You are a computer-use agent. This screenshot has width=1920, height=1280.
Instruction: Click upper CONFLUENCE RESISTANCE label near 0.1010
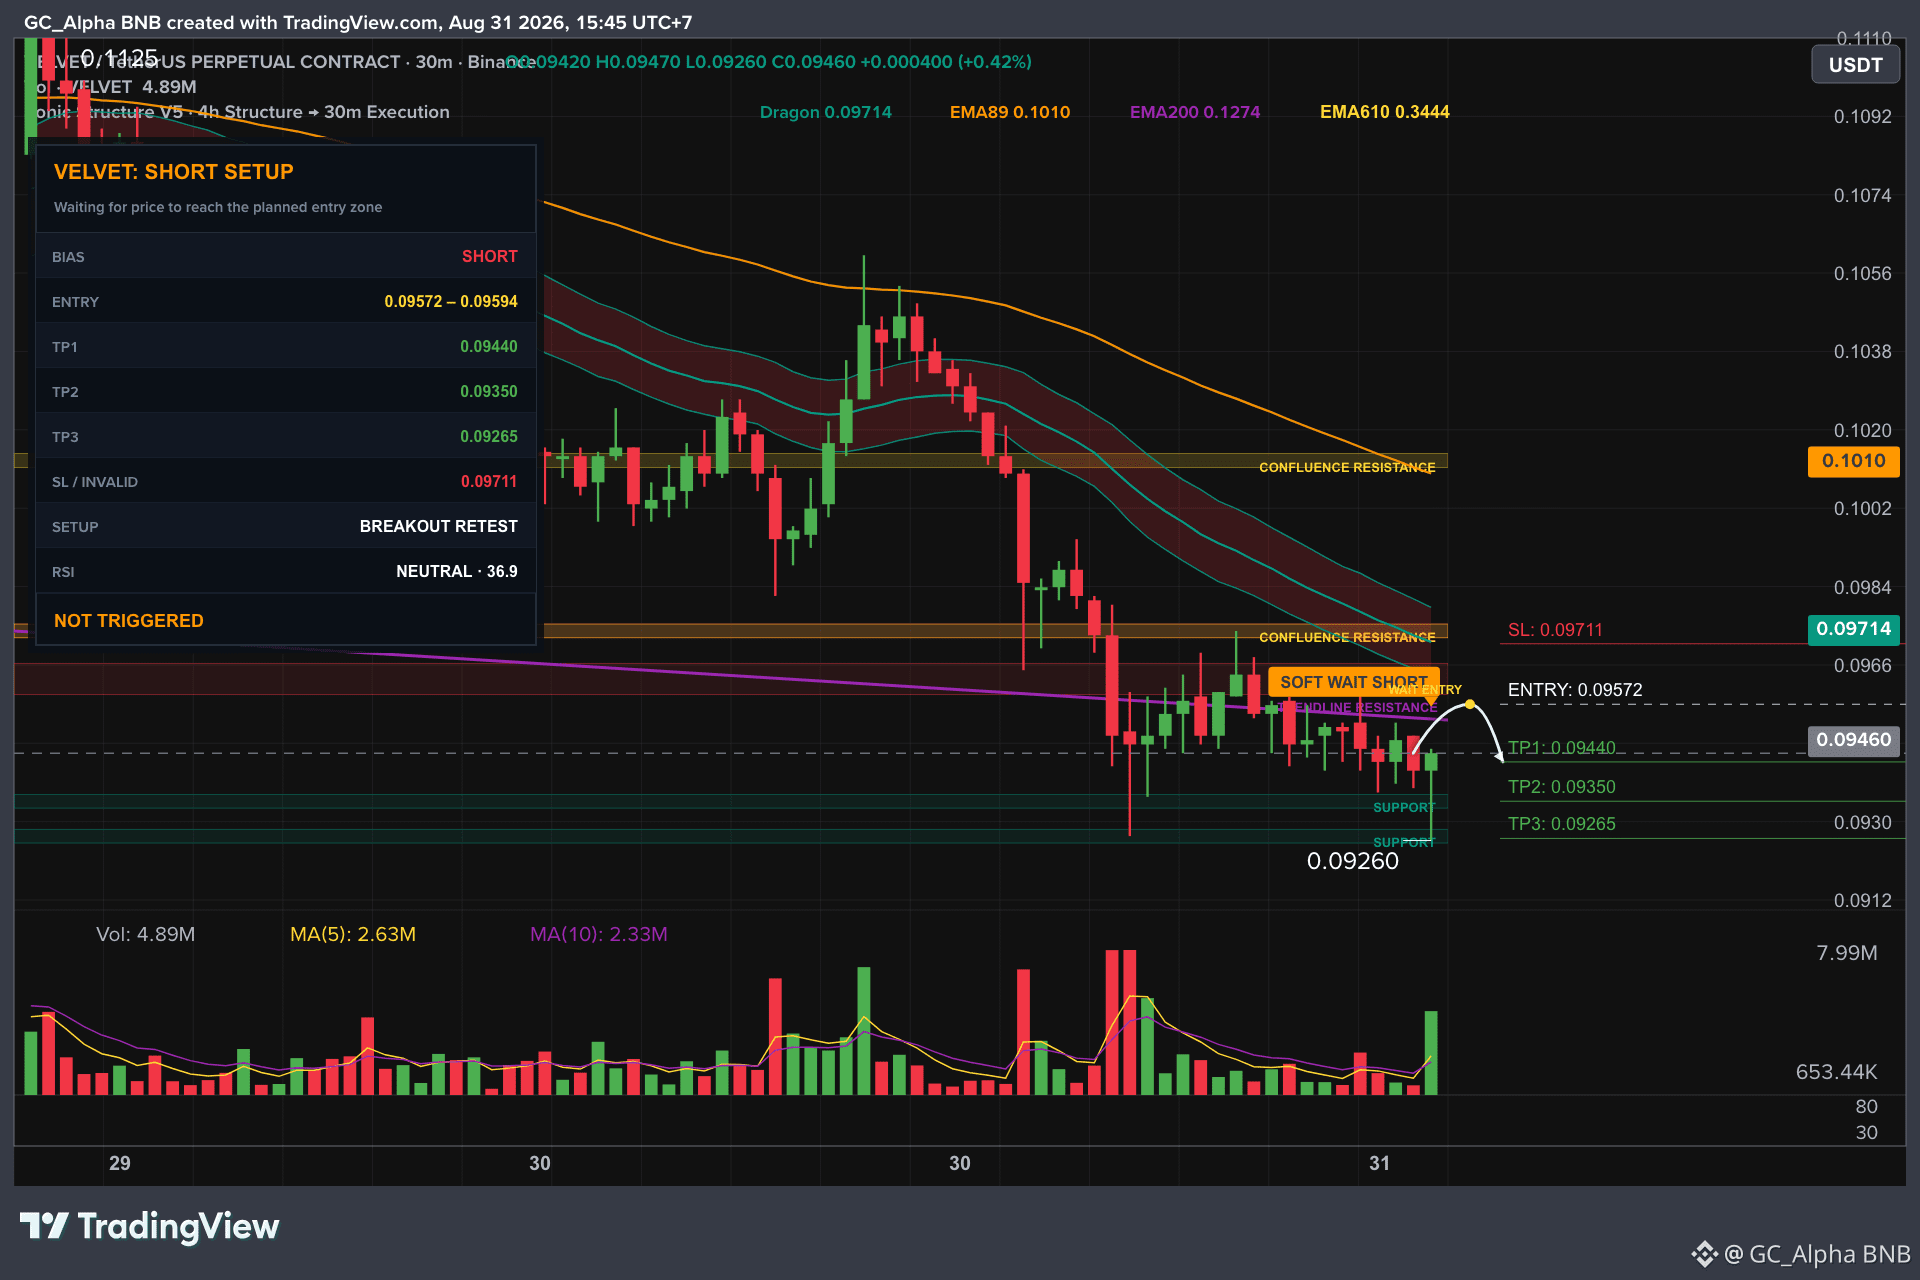click(x=1346, y=467)
